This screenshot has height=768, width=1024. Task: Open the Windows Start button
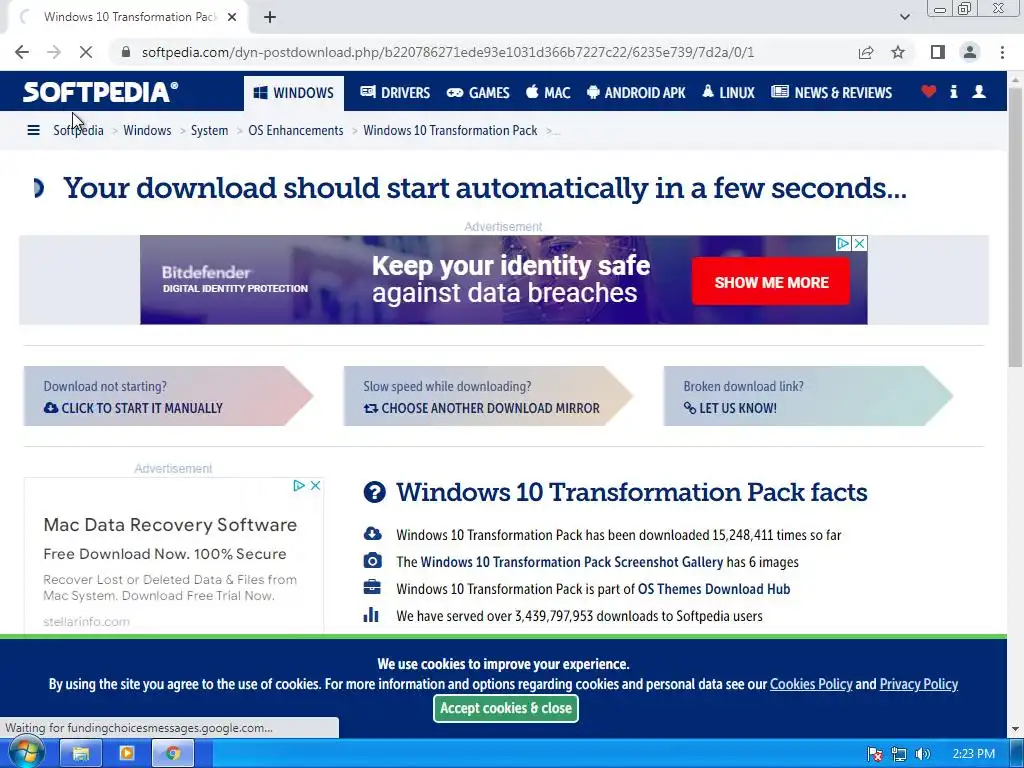pyautogui.click(x=25, y=754)
